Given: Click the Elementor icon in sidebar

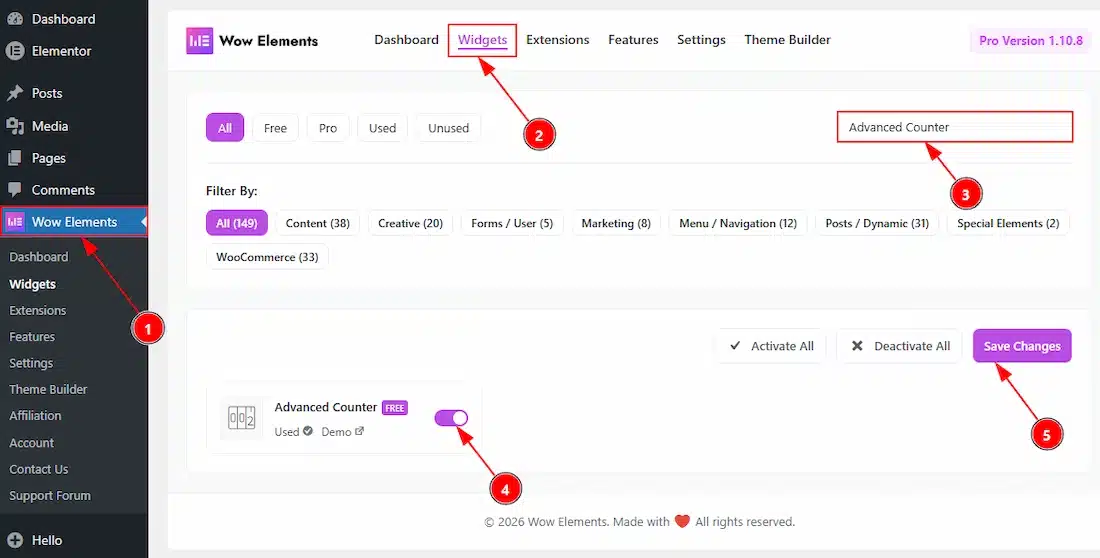Looking at the screenshot, I should coord(15,51).
